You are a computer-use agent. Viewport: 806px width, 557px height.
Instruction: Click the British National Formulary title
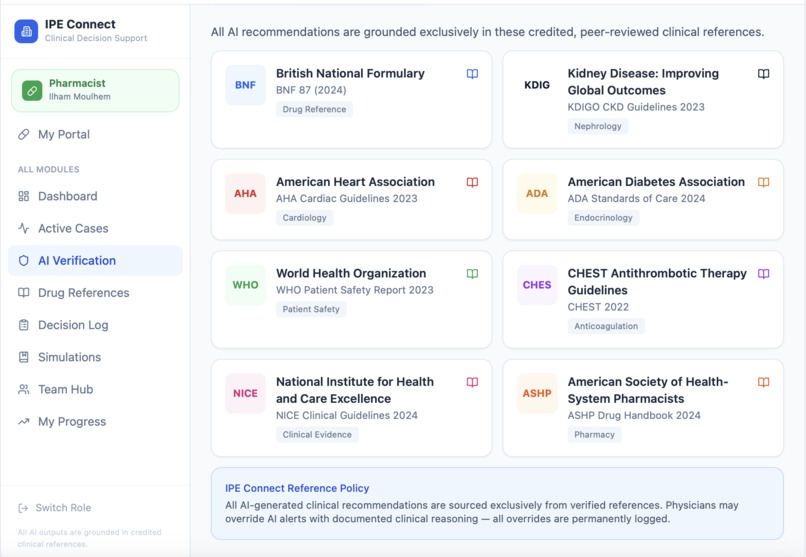(350, 73)
